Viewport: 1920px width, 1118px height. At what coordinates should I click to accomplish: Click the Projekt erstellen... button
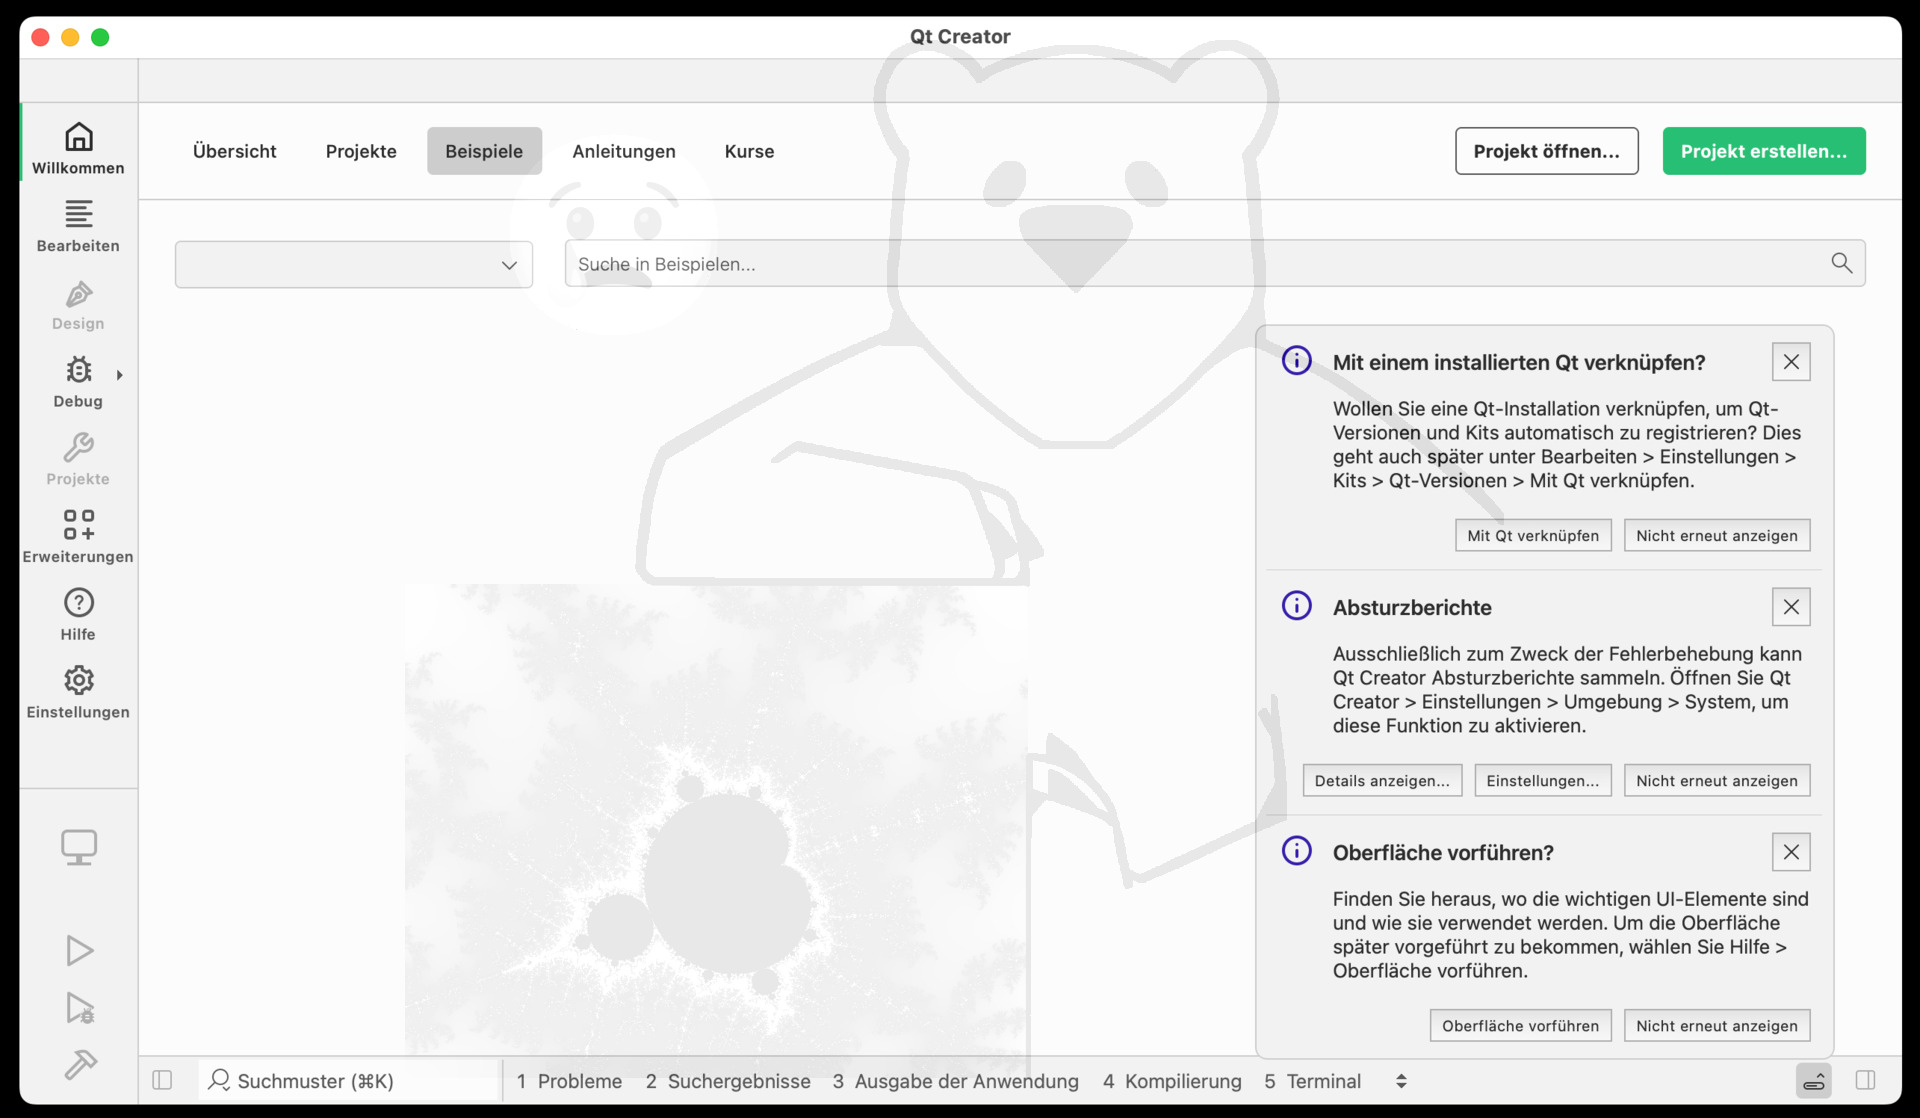1764,151
